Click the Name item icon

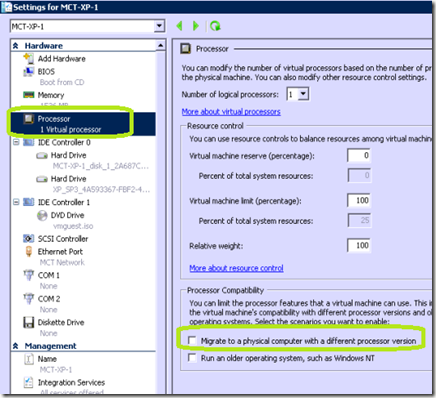click(29, 359)
